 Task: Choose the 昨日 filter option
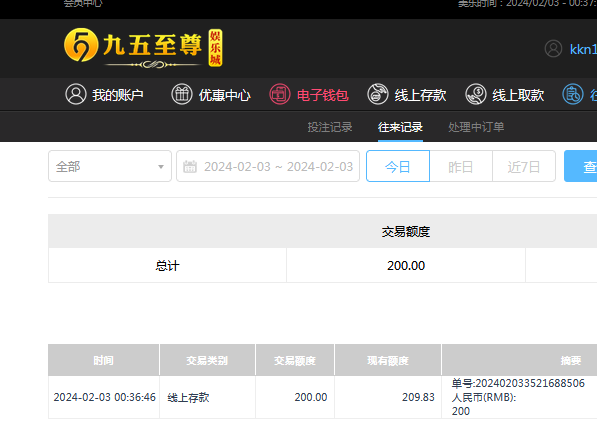(461, 166)
